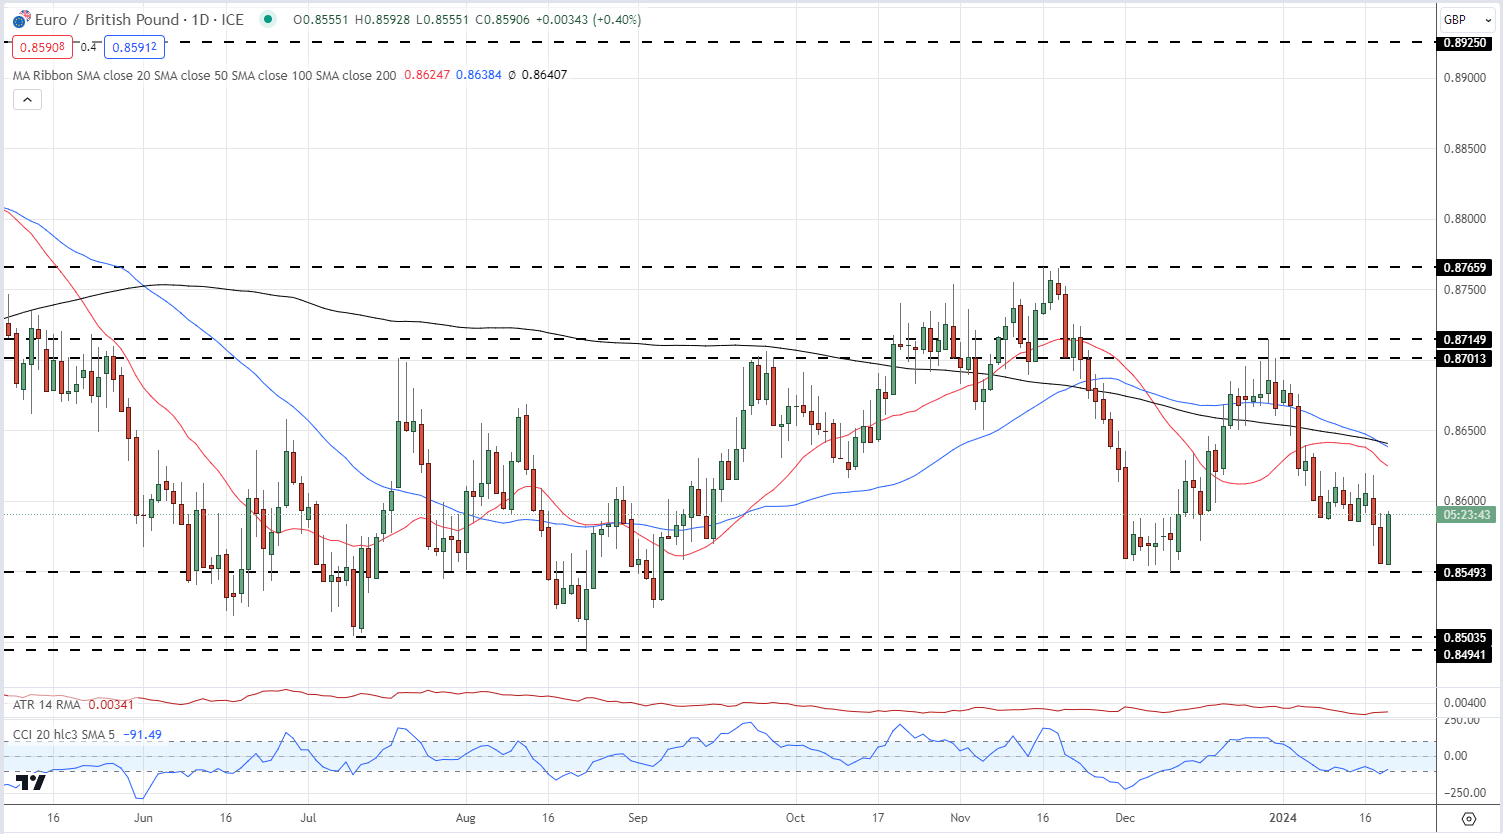Click the Jun label on time axis
The width and height of the screenshot is (1503, 834).
tap(143, 818)
